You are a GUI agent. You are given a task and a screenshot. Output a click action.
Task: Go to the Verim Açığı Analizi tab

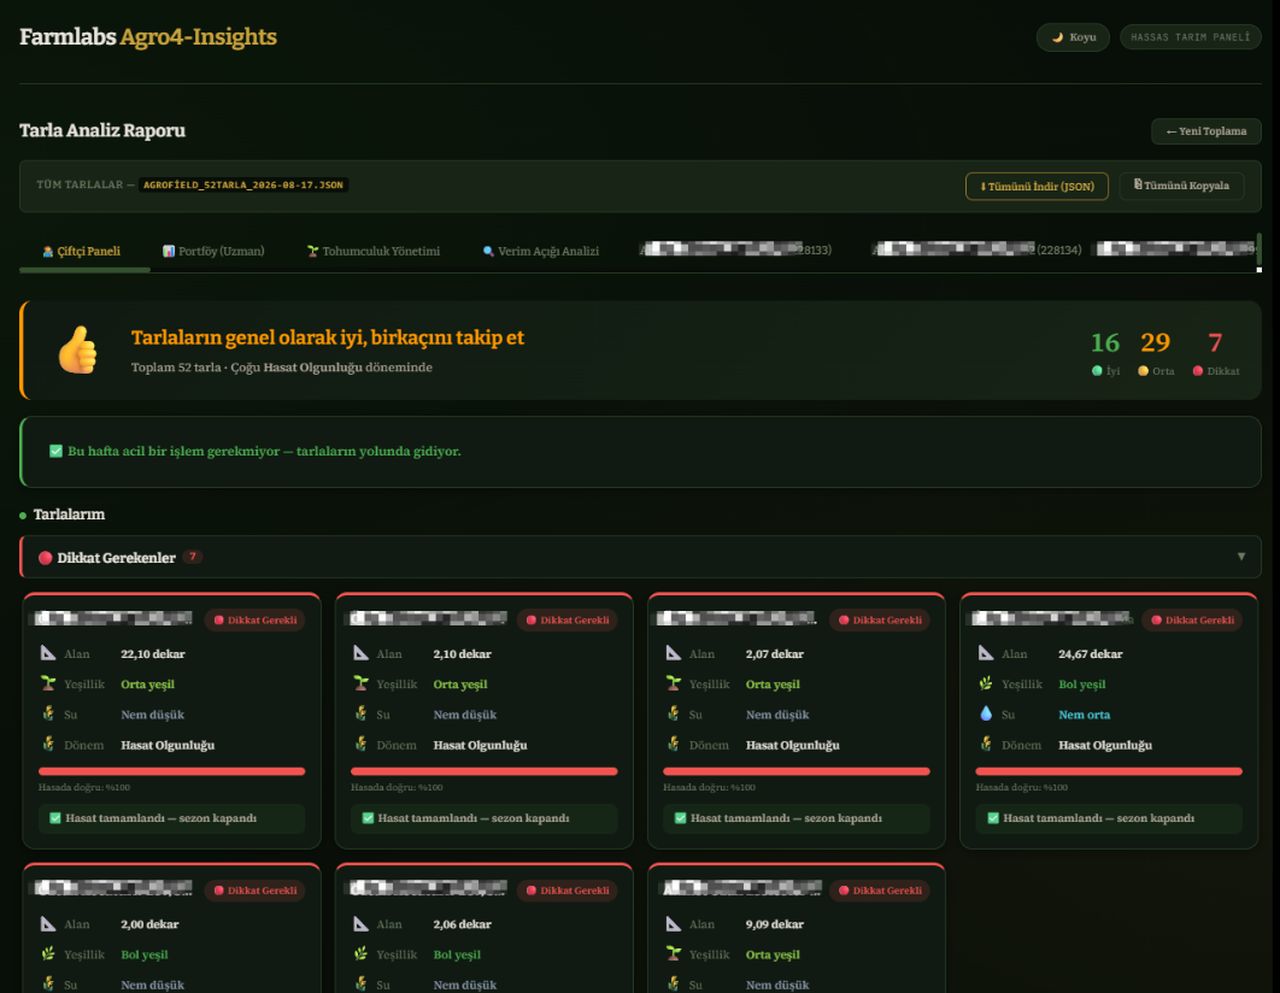[540, 251]
